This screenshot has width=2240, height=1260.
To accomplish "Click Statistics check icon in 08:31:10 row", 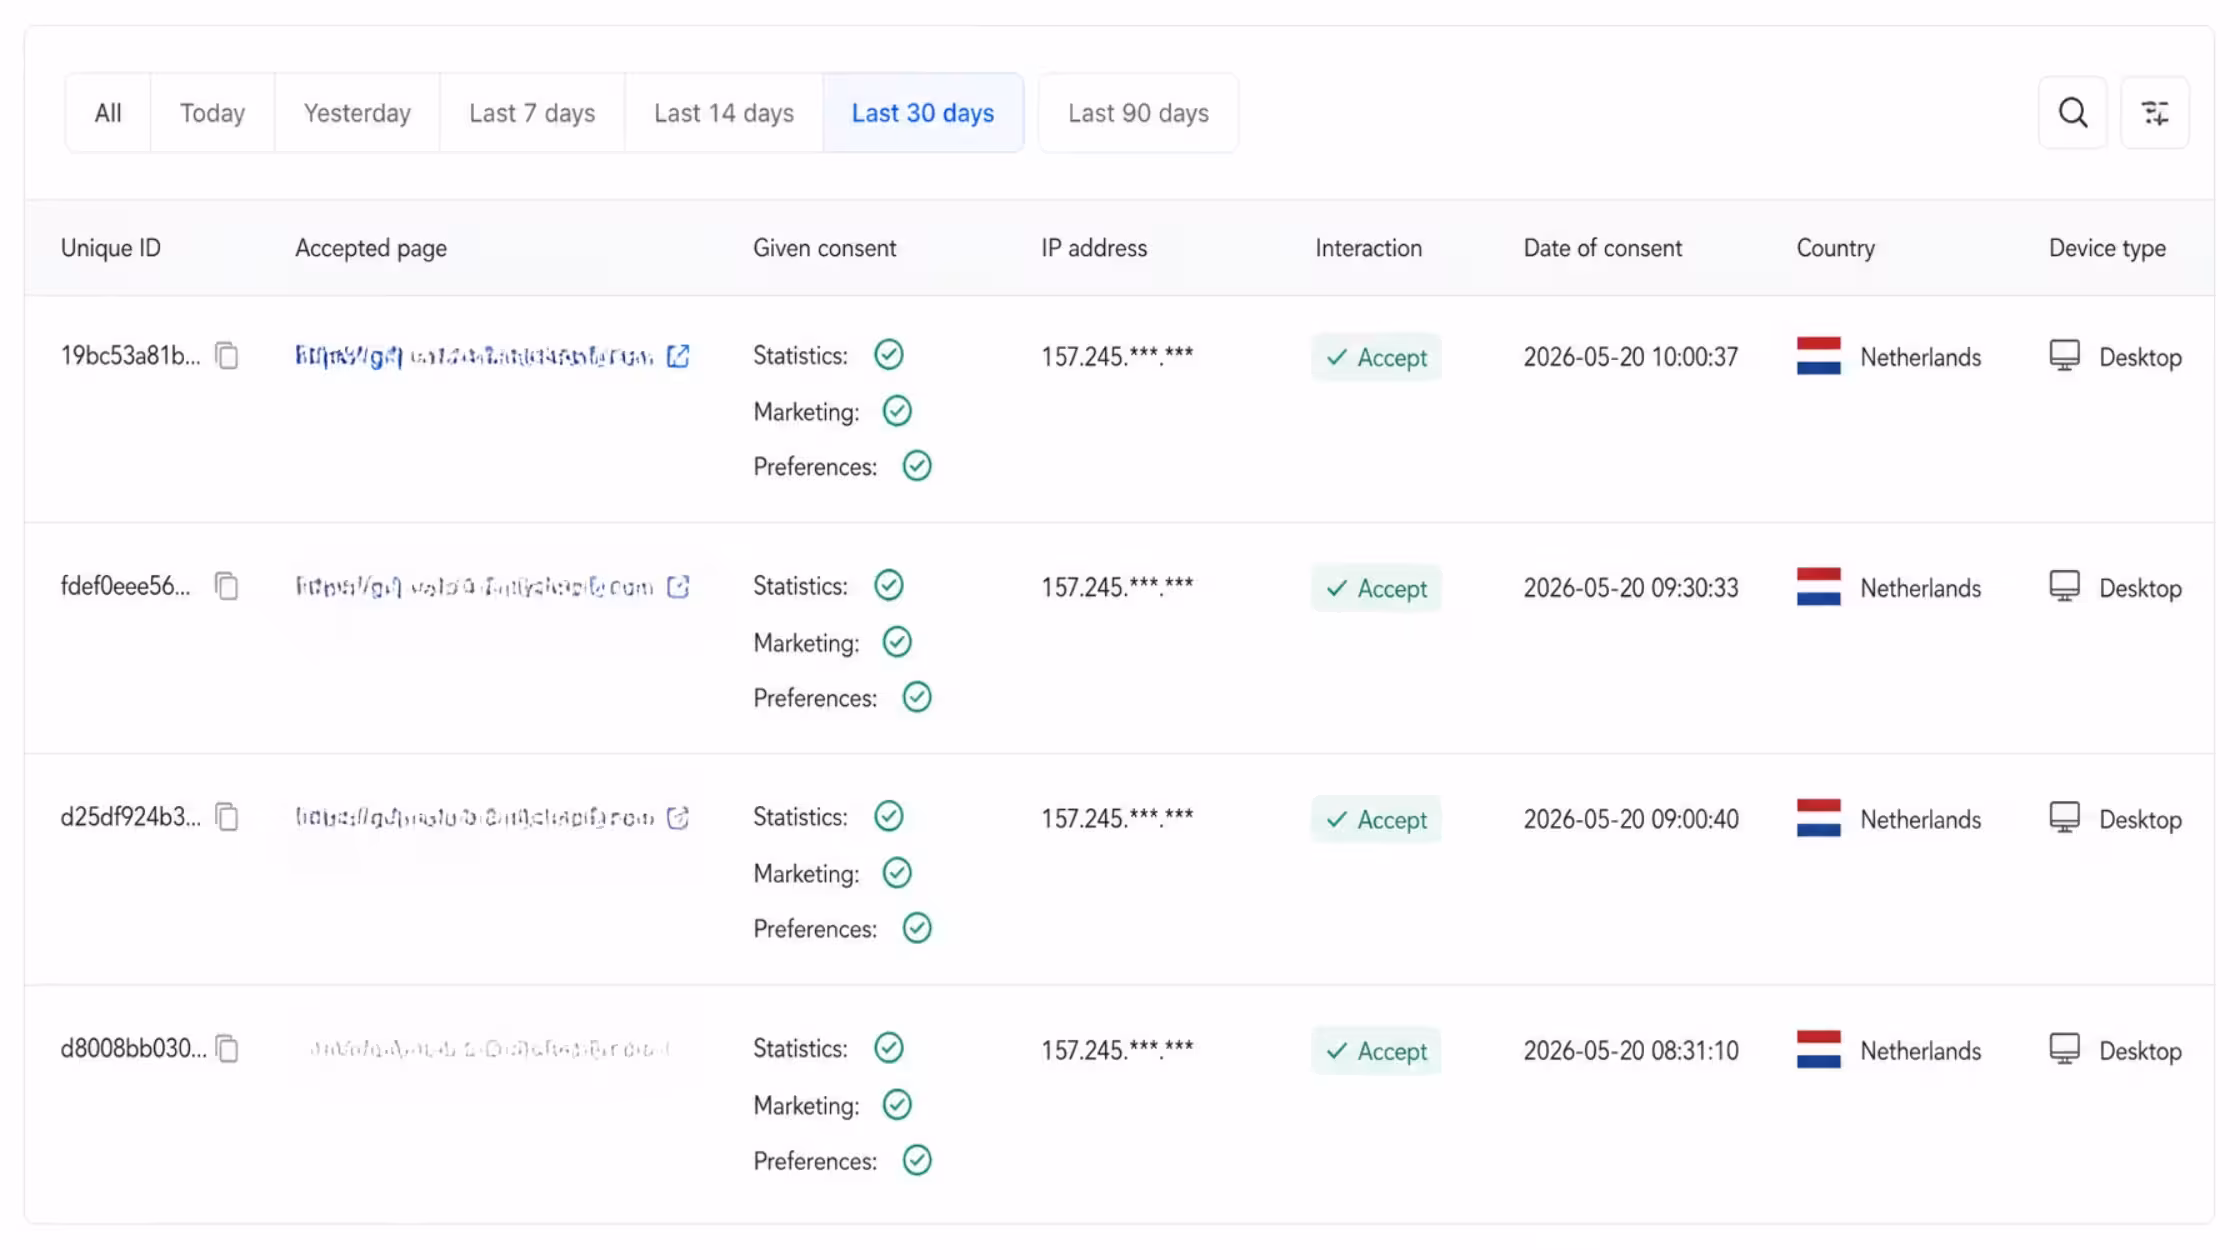I will click(888, 1048).
